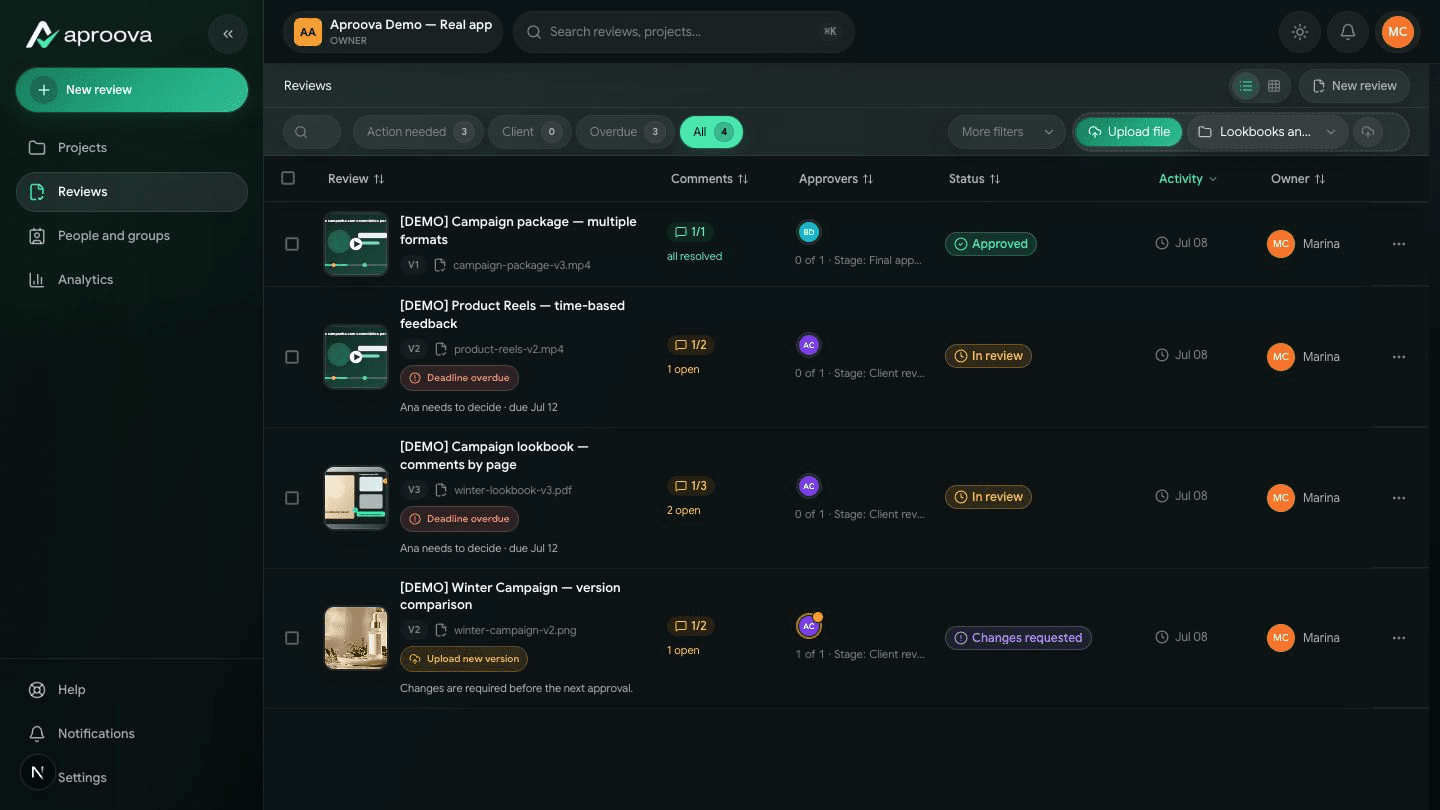This screenshot has width=1440, height=810.
Task: Toggle the light/dark theme sun icon
Action: 1300,32
